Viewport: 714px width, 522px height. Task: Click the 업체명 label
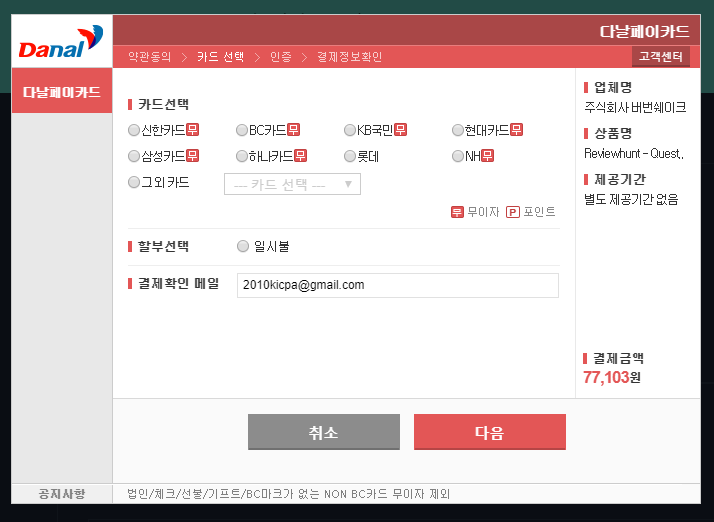coord(613,87)
